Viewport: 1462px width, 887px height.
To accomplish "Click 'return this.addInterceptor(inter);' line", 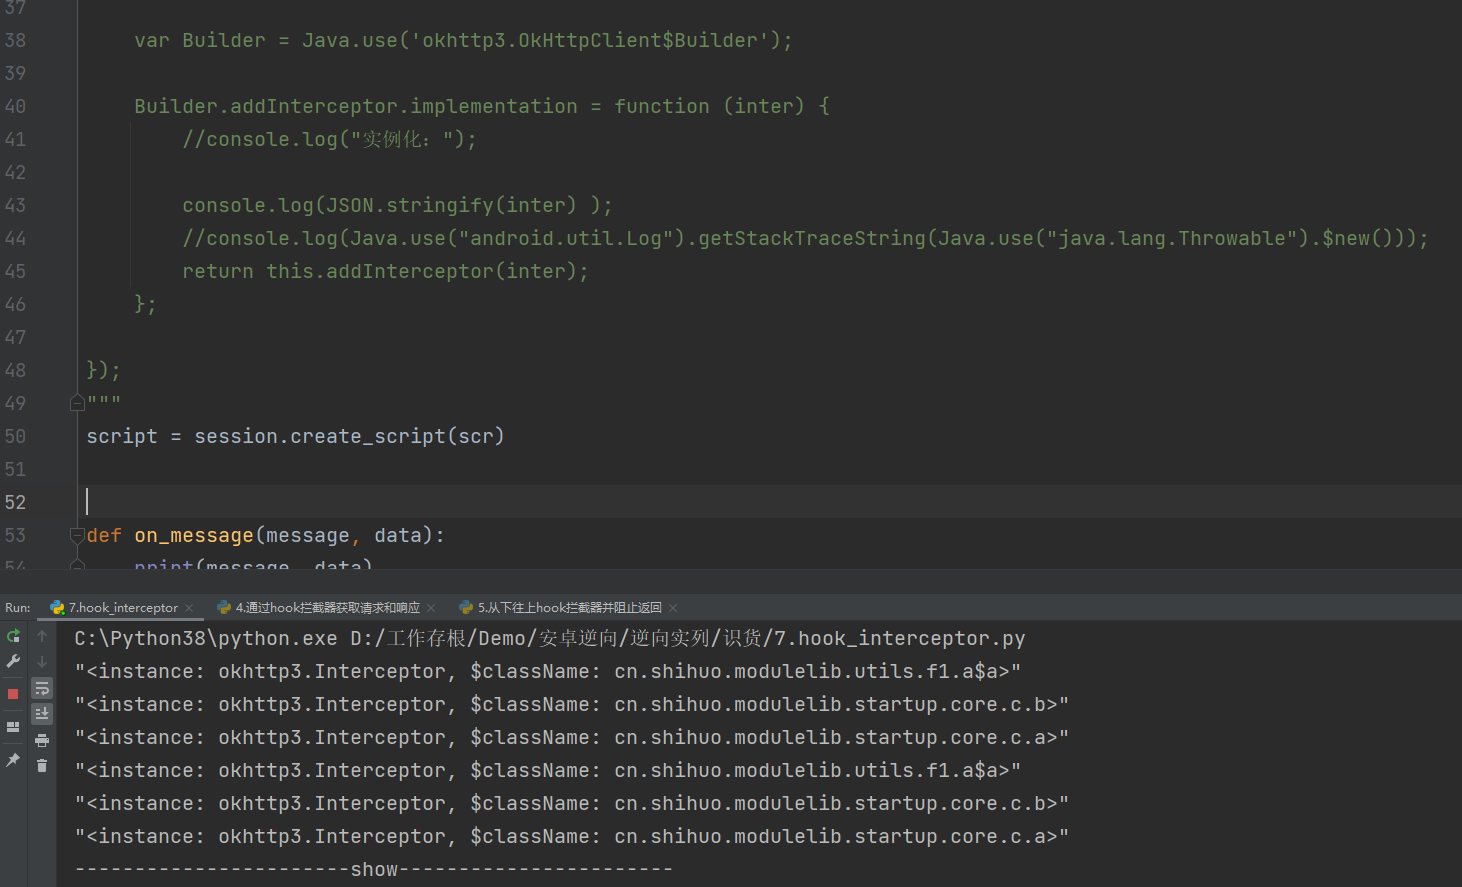I will [x=385, y=271].
